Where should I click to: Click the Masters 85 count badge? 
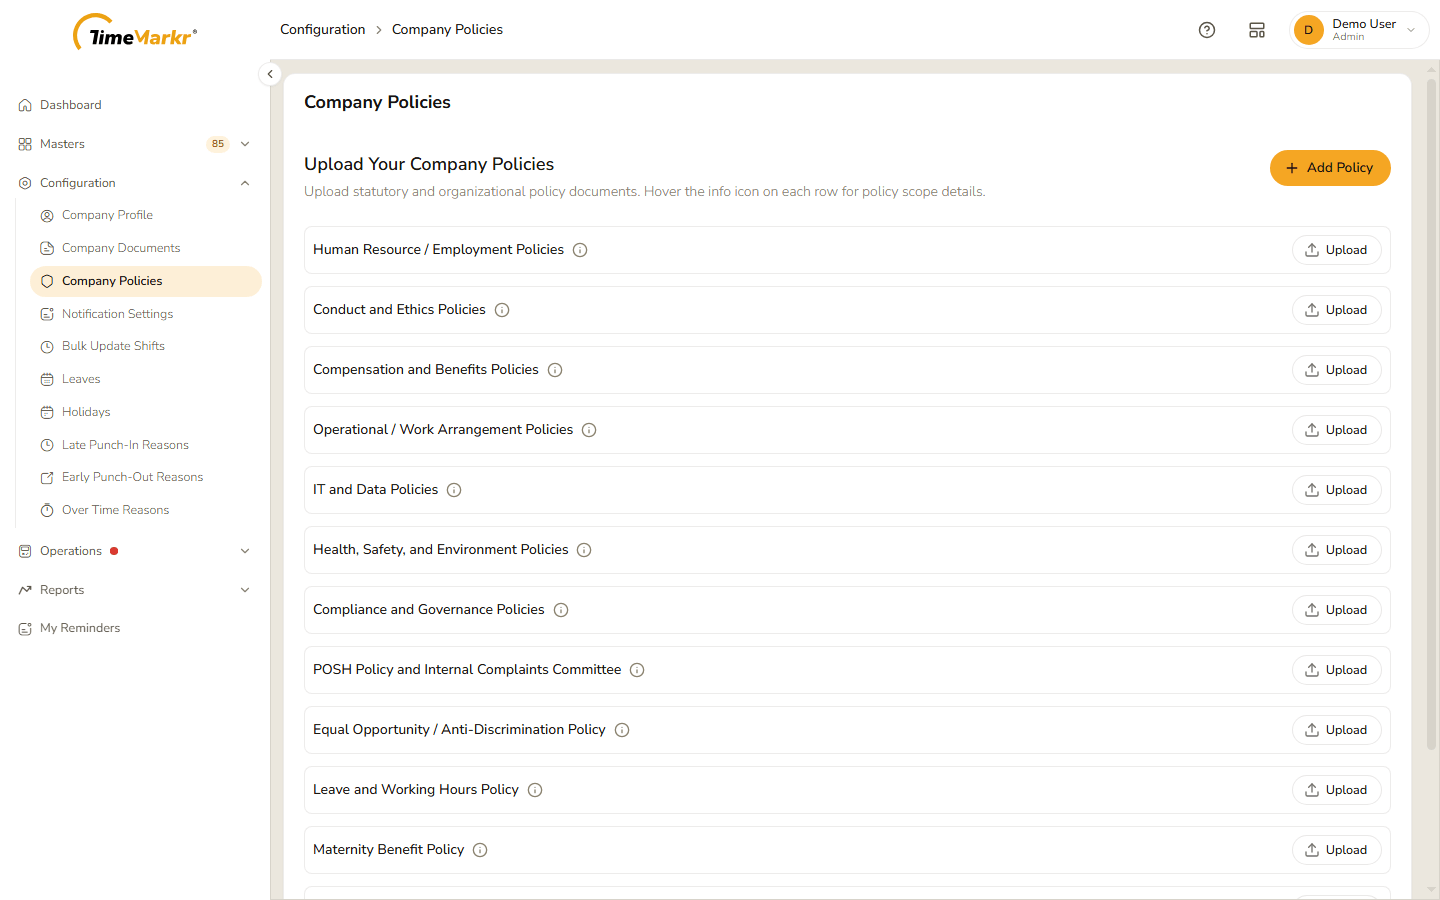218,144
